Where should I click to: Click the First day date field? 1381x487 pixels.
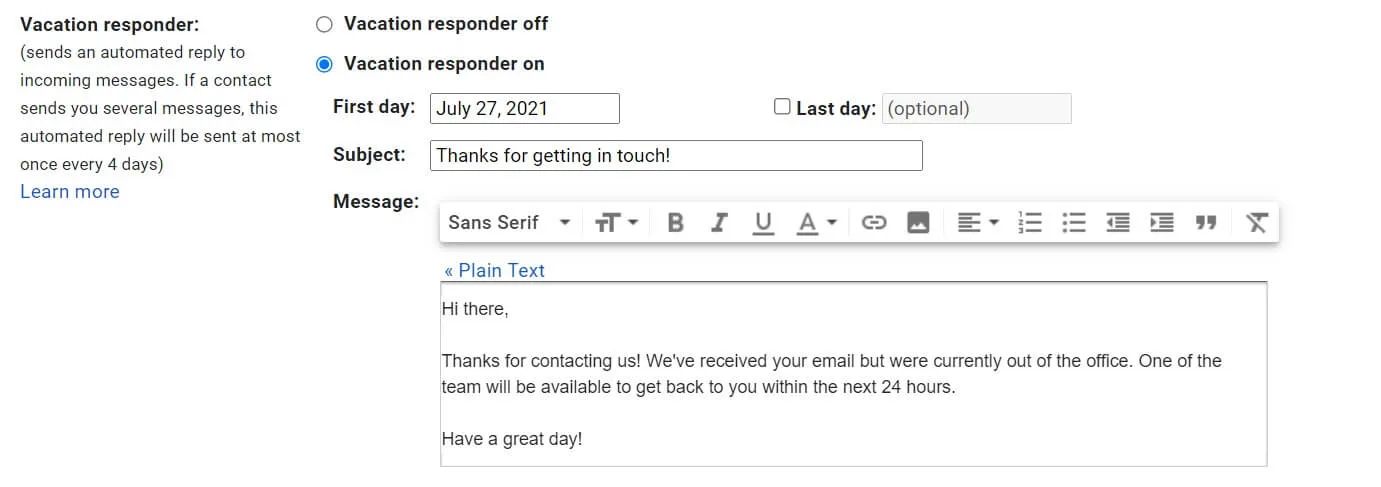pyautogui.click(x=524, y=109)
